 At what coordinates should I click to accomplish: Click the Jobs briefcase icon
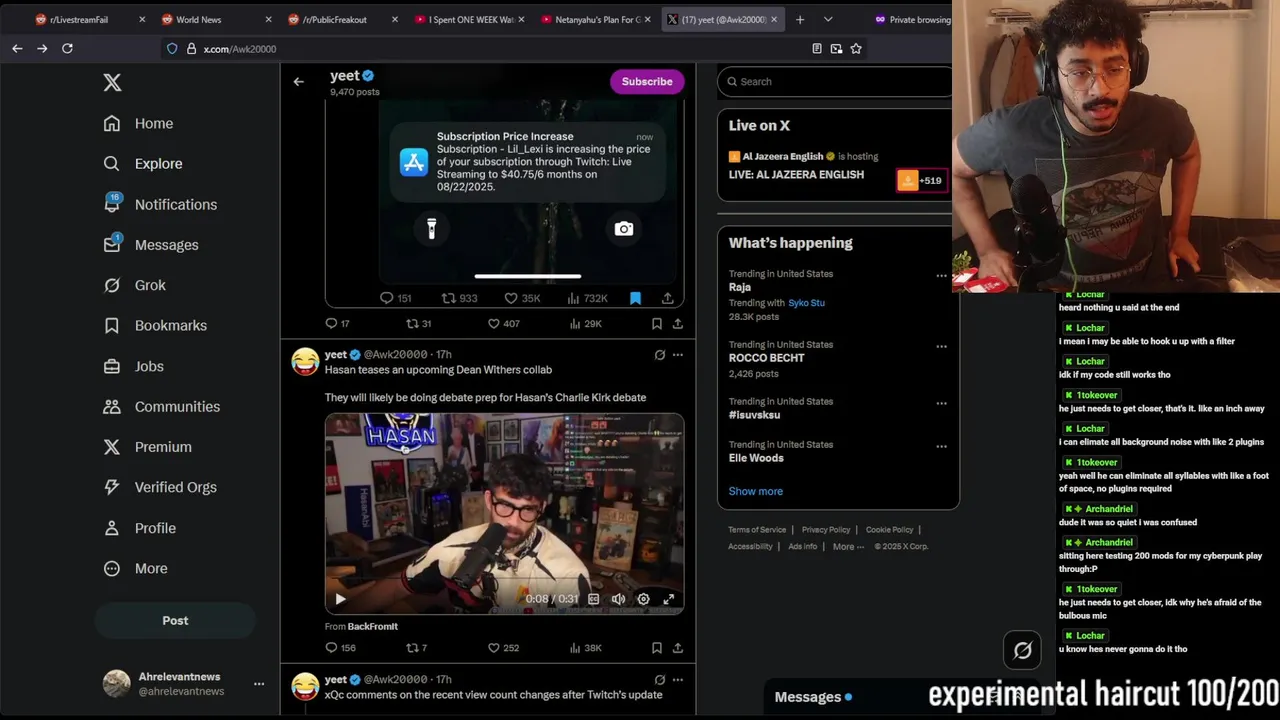point(112,366)
